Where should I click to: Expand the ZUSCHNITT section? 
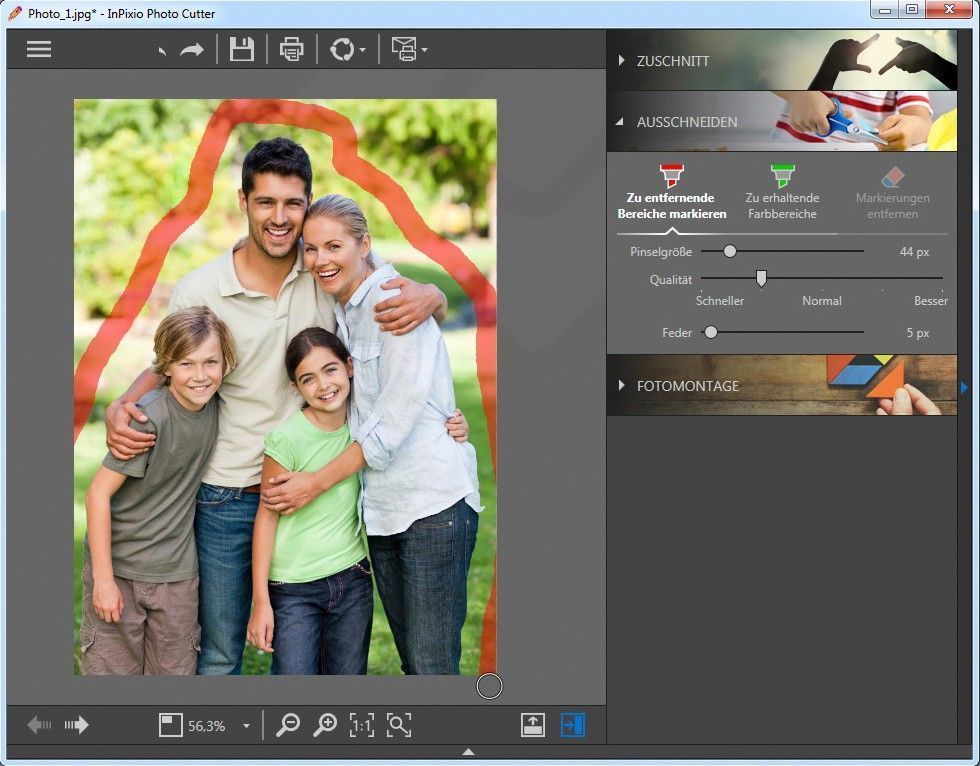[672, 61]
